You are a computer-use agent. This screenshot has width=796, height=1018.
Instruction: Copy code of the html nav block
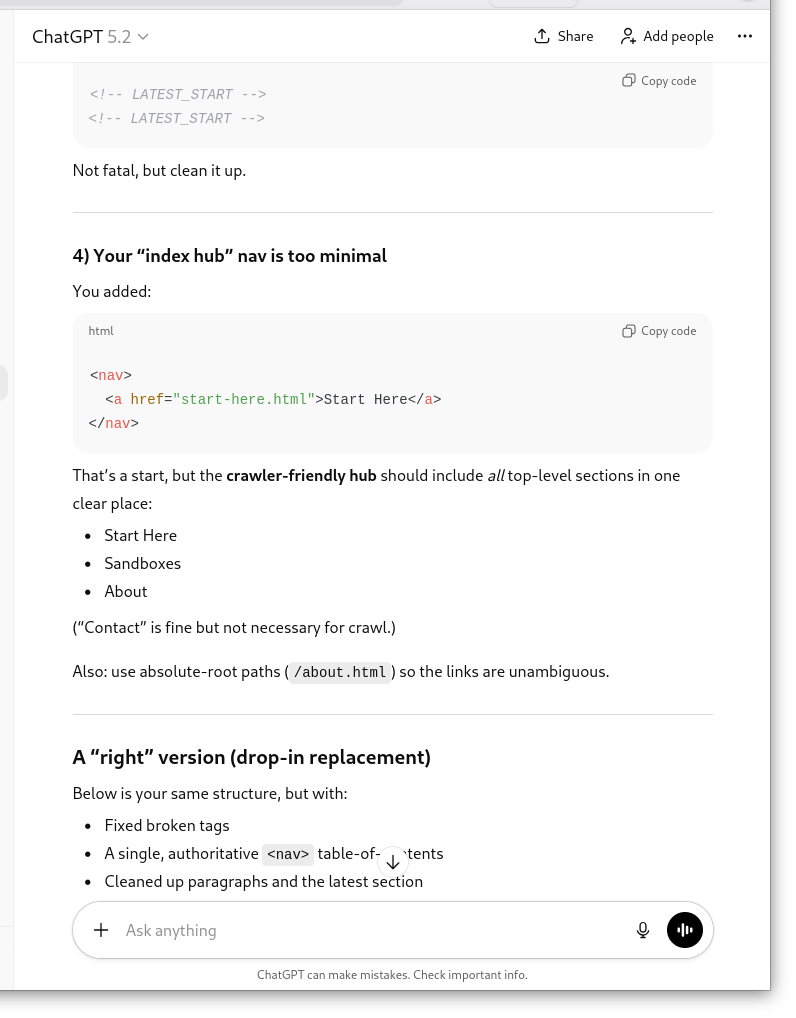tap(659, 331)
